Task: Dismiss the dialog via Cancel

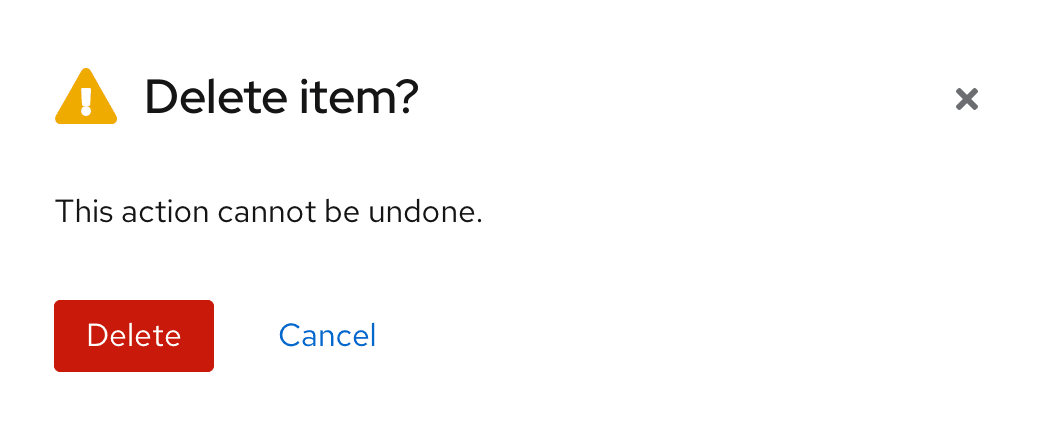Action: (327, 335)
